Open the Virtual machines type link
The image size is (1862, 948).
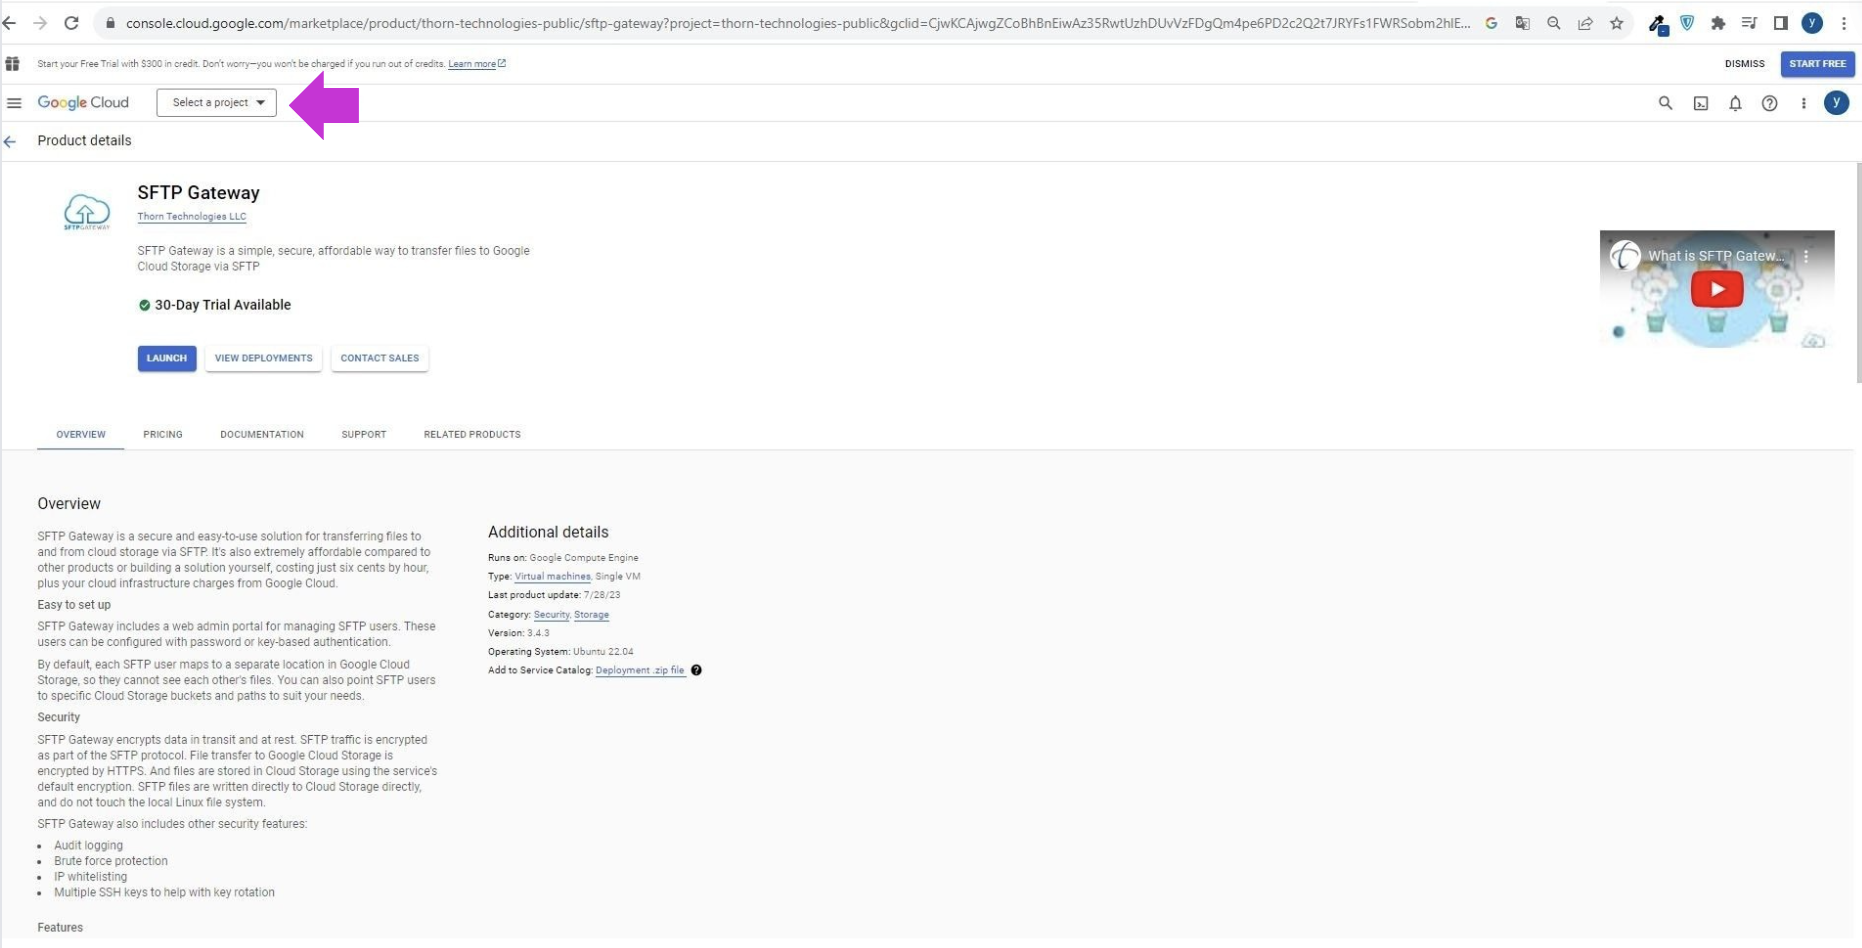[552, 576]
